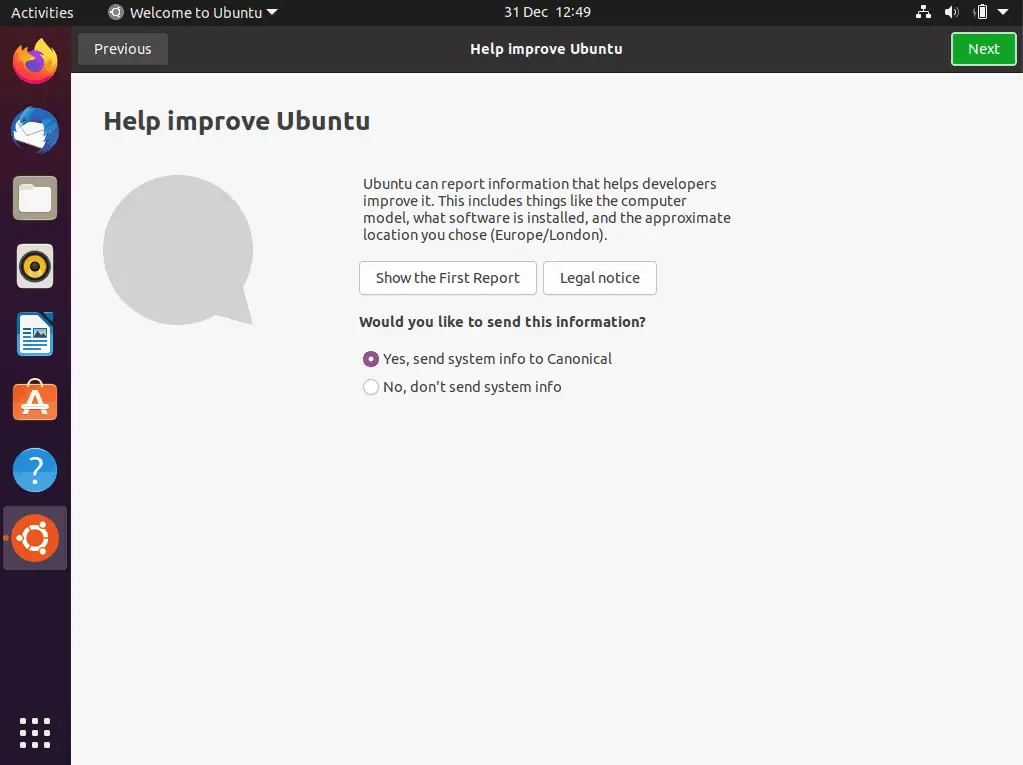Image resolution: width=1023 pixels, height=765 pixels.
Task: Open the Welcome to Ubuntu app menu
Action: [x=193, y=12]
